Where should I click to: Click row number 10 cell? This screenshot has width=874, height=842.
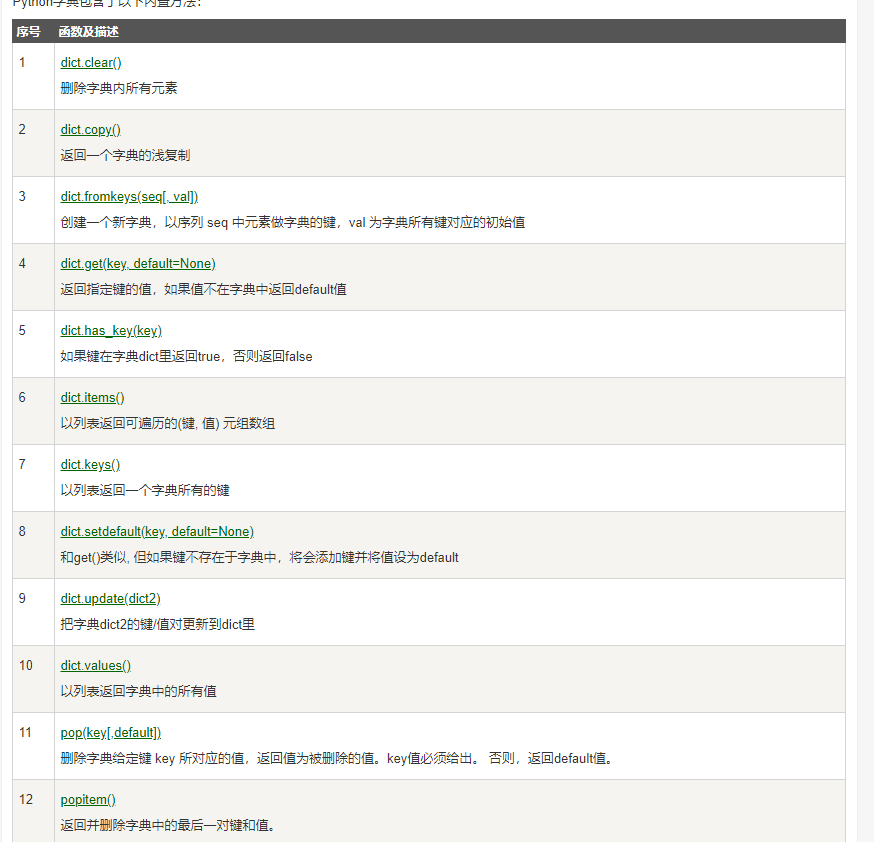[33, 679]
